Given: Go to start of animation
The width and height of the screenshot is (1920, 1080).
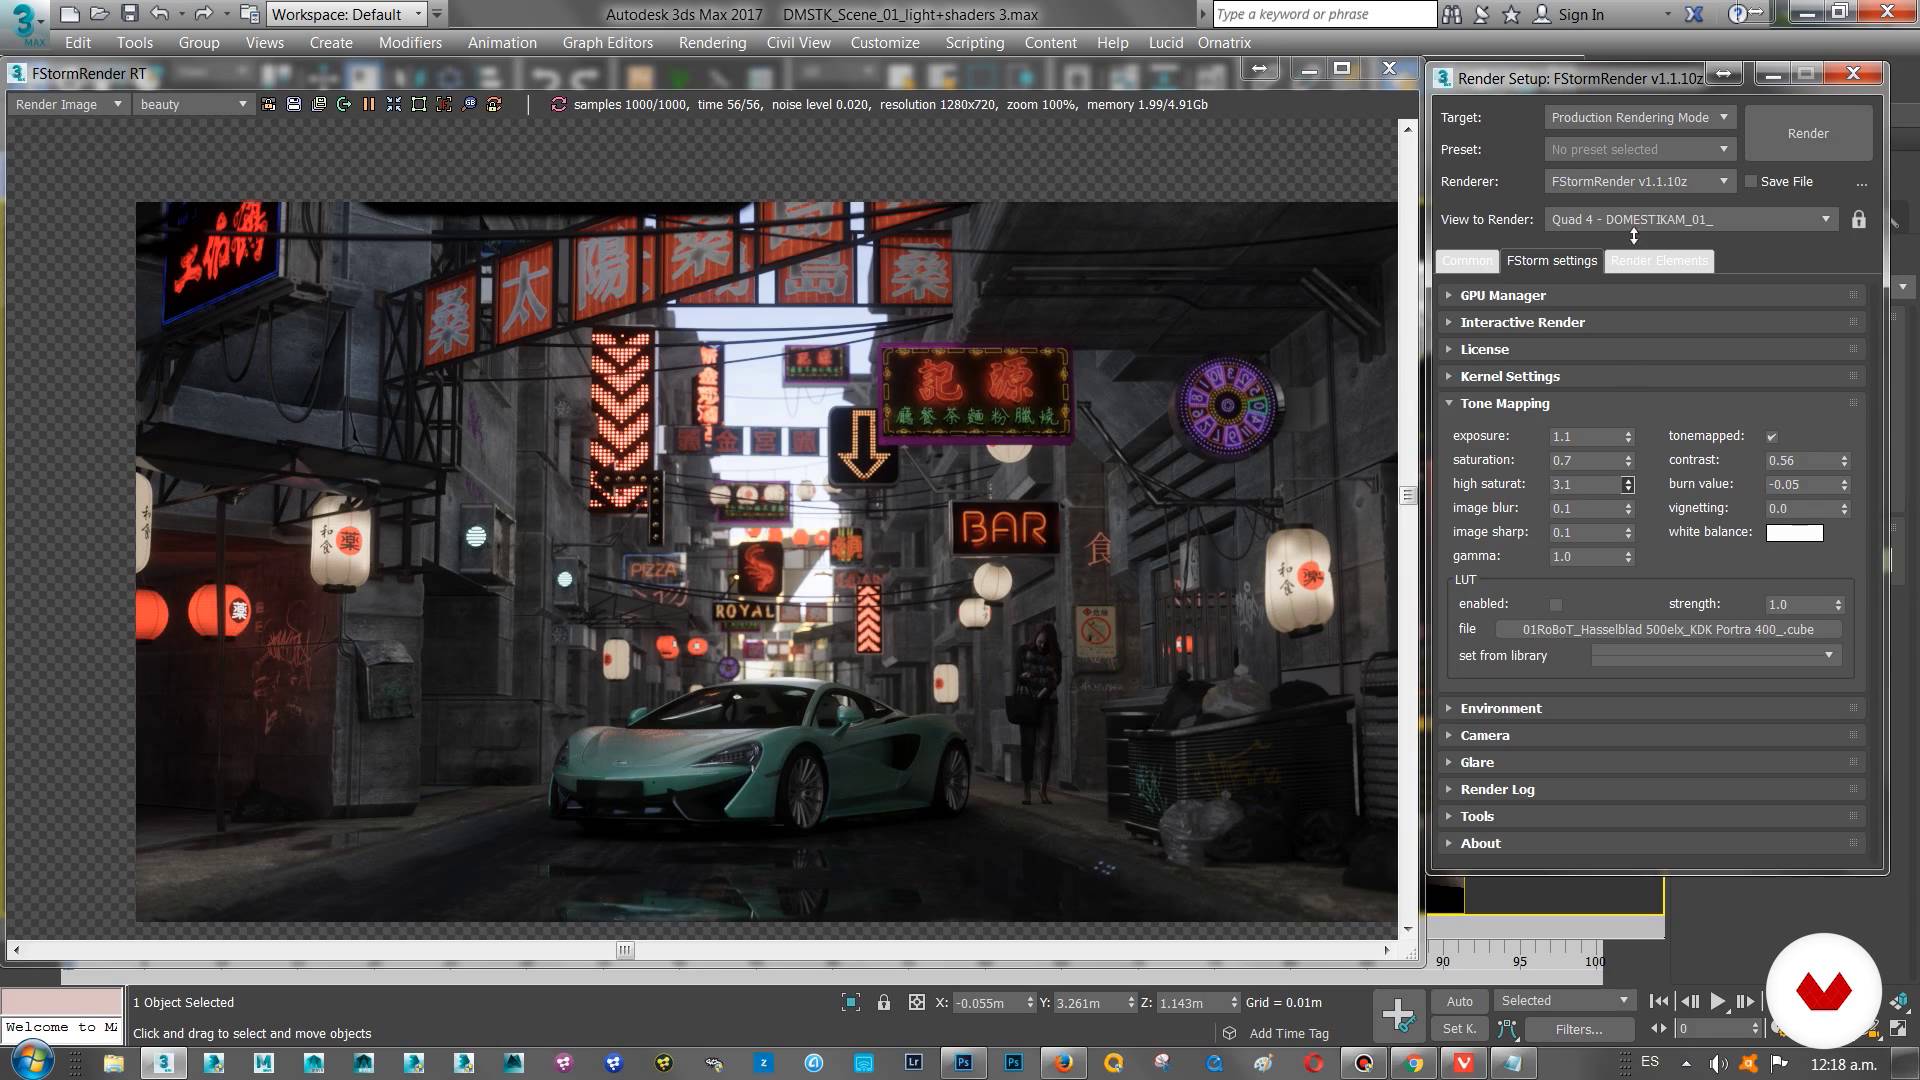Looking at the screenshot, I should coord(1658,1001).
